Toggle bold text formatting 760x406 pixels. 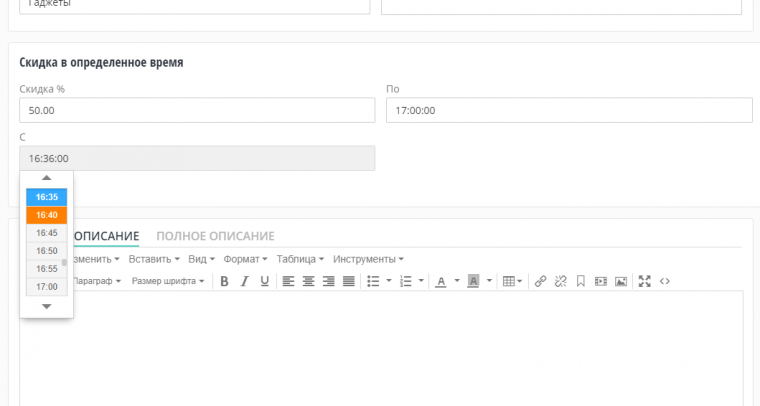click(224, 281)
